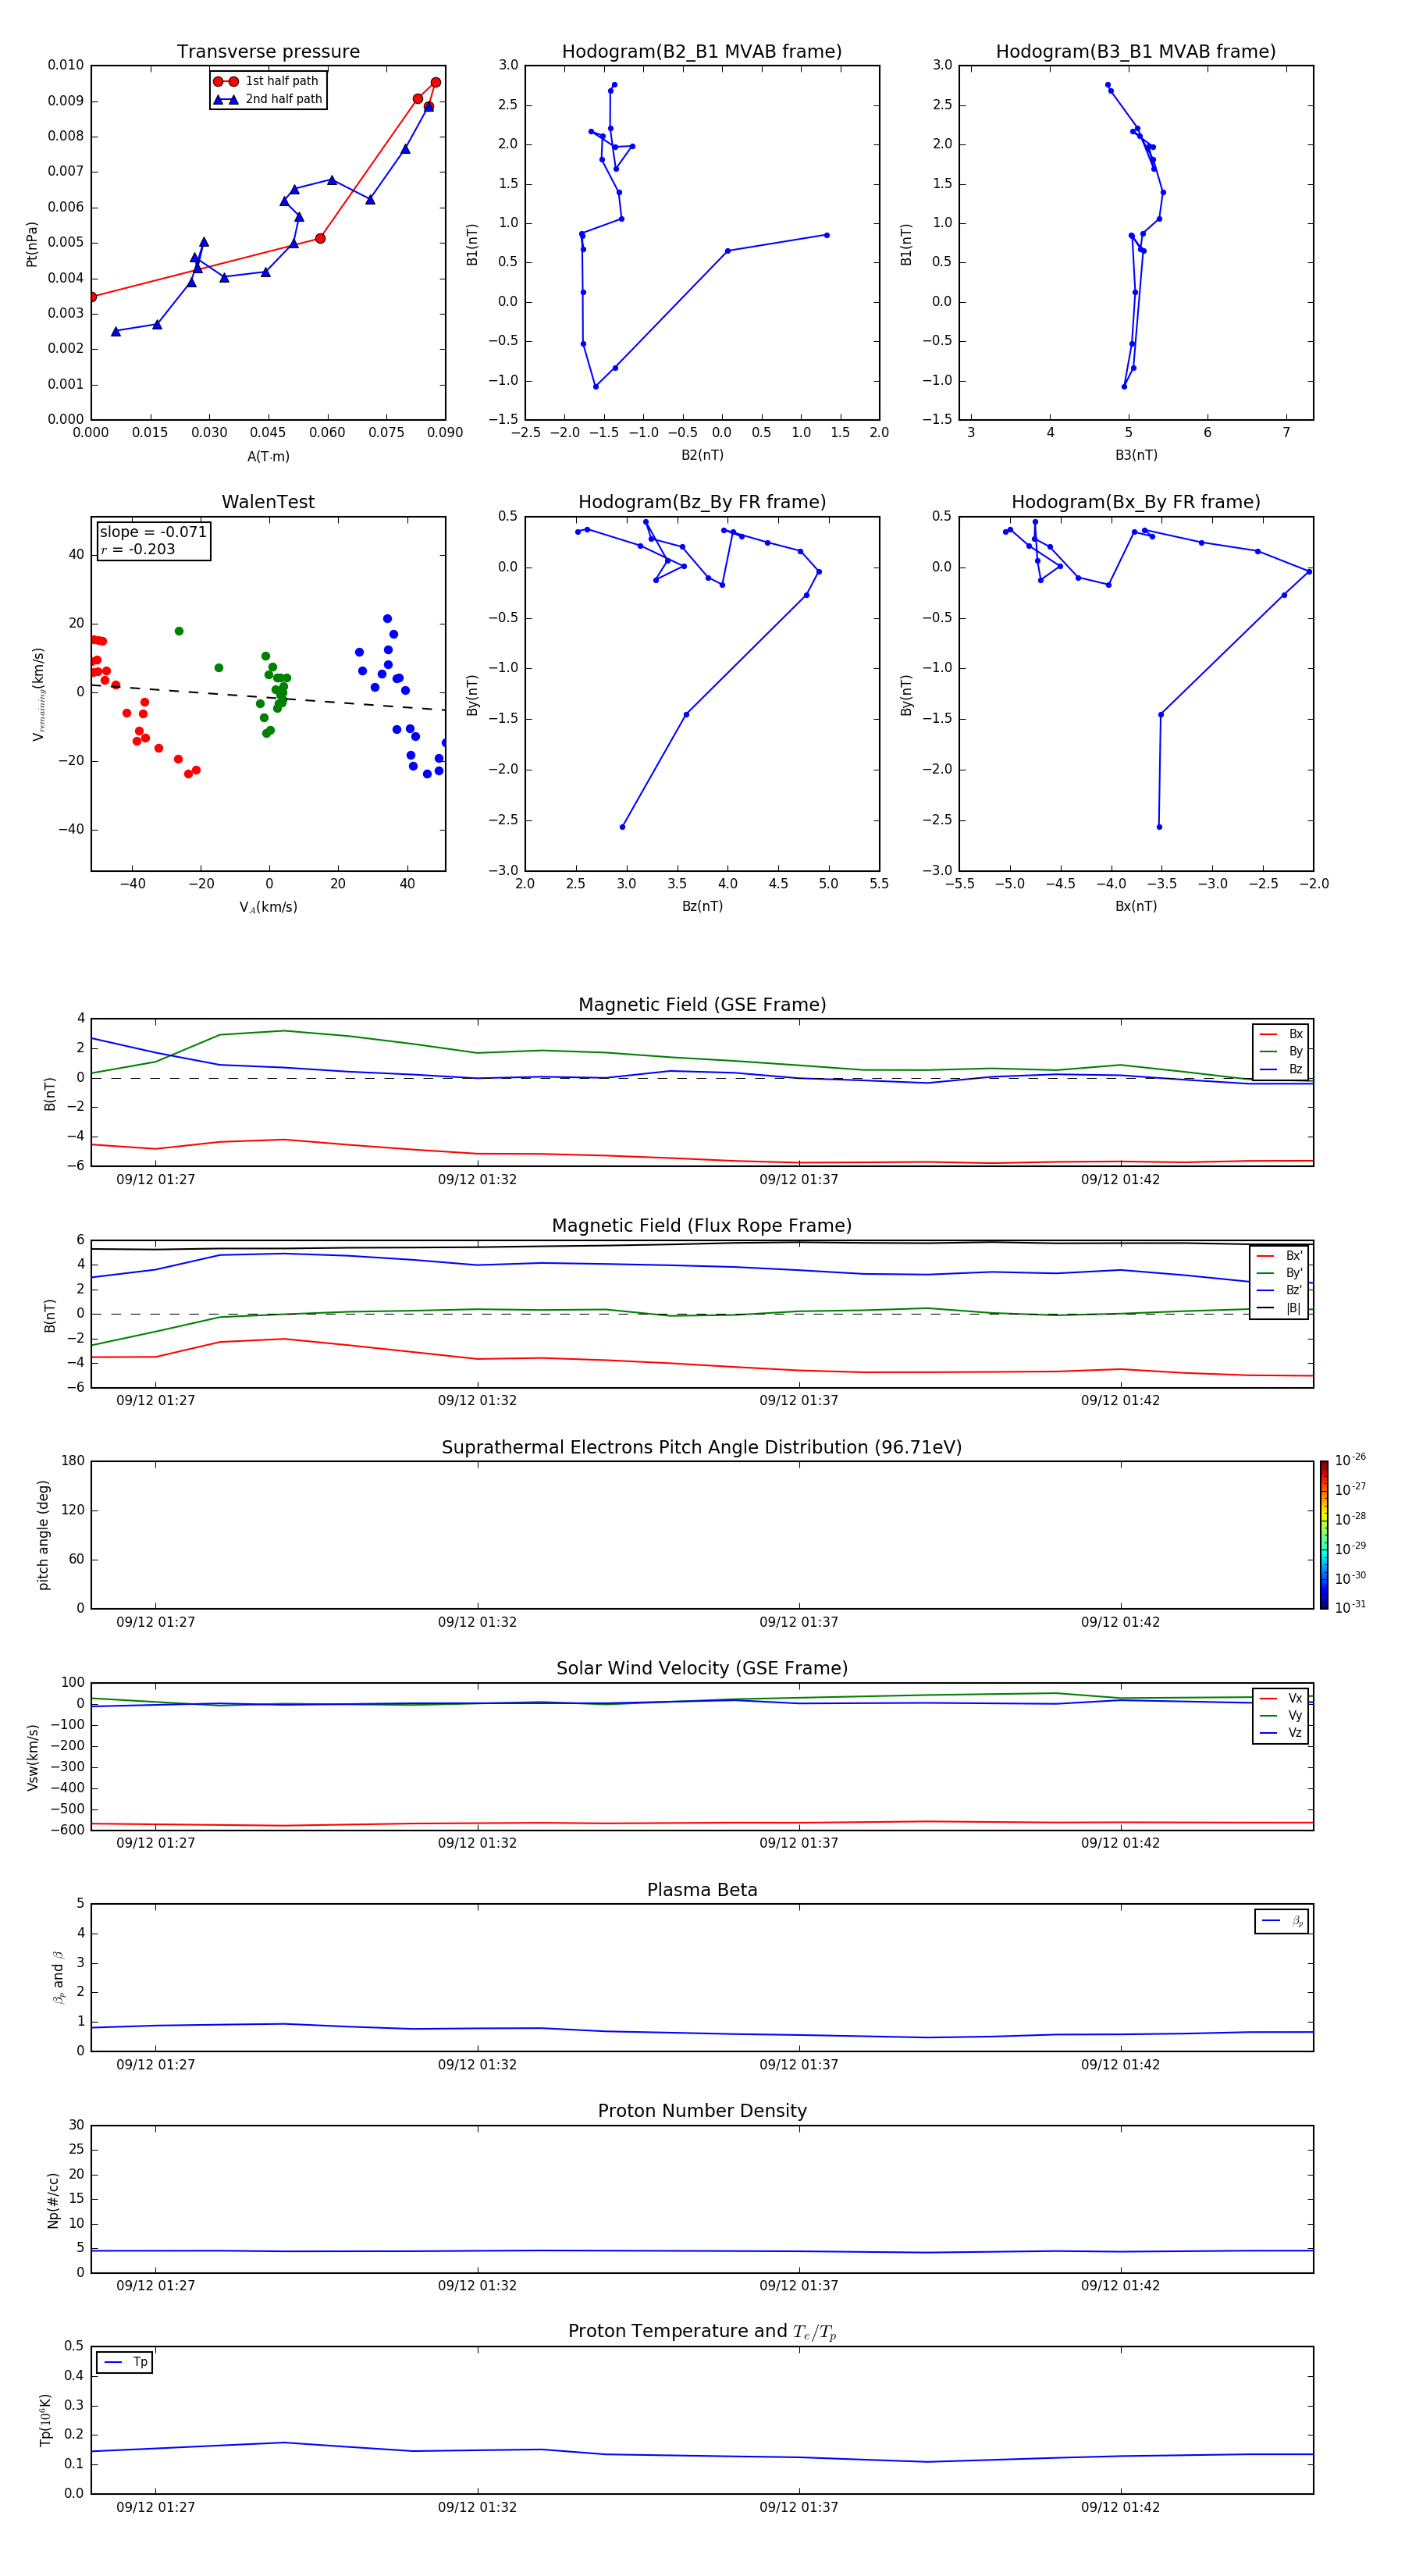The image size is (1405, 2576).
Task: Click "09/12 01:37" tick under Solar Wind Velocity panel
Action: click(x=798, y=1843)
